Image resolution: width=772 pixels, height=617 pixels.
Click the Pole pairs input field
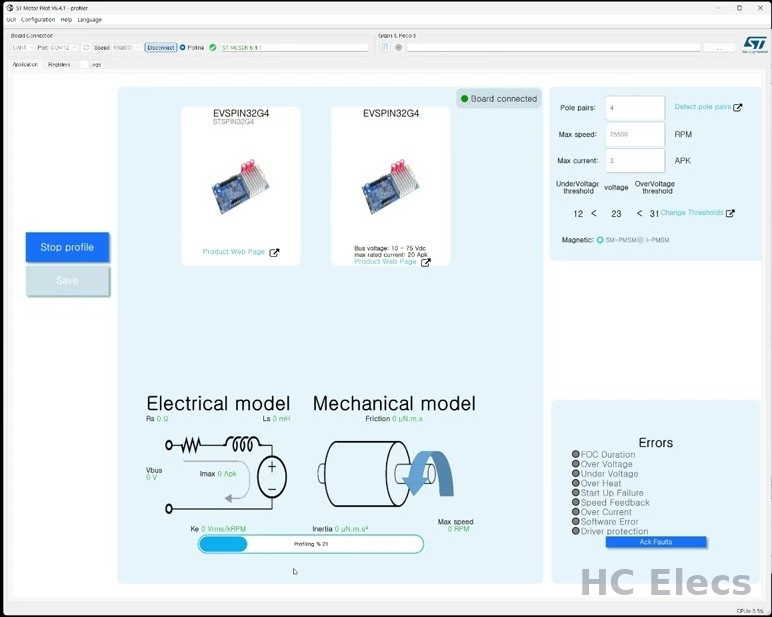tap(635, 108)
